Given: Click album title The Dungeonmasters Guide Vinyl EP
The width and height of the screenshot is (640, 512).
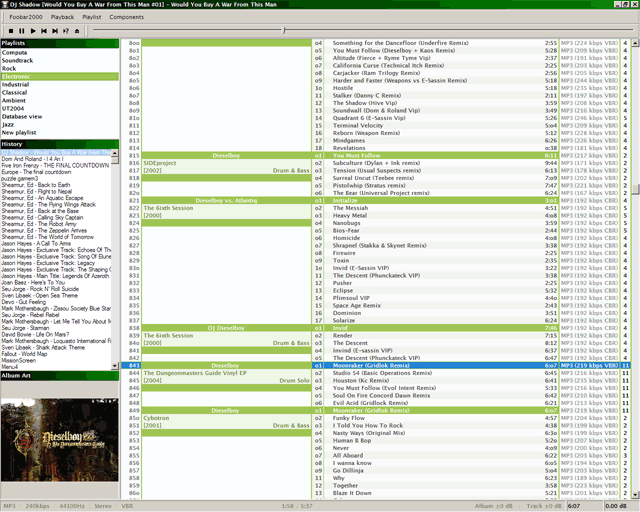Looking at the screenshot, I should (195, 373).
